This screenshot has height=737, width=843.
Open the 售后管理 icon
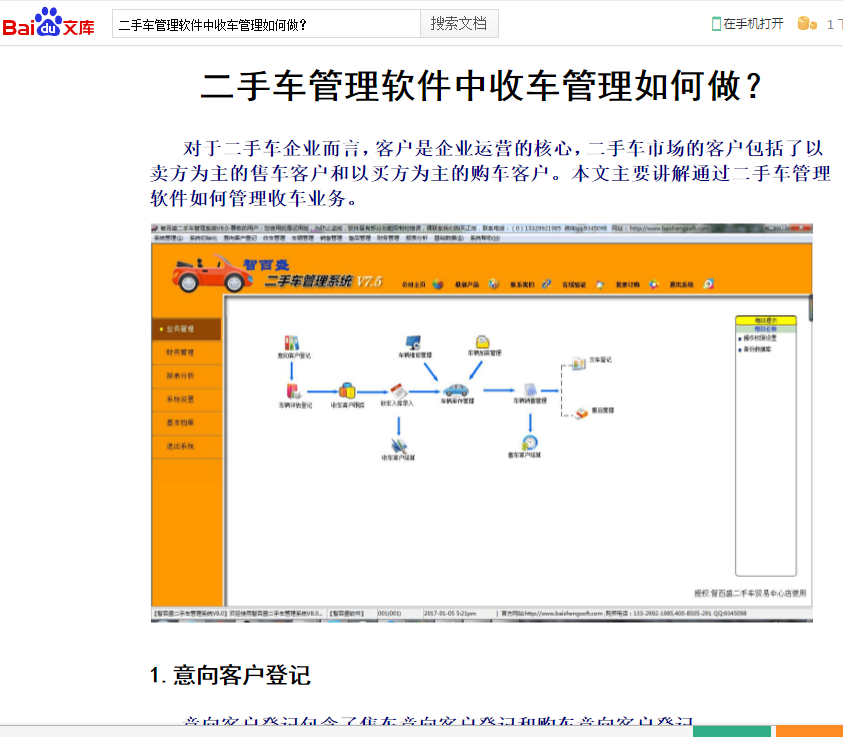[x=581, y=410]
